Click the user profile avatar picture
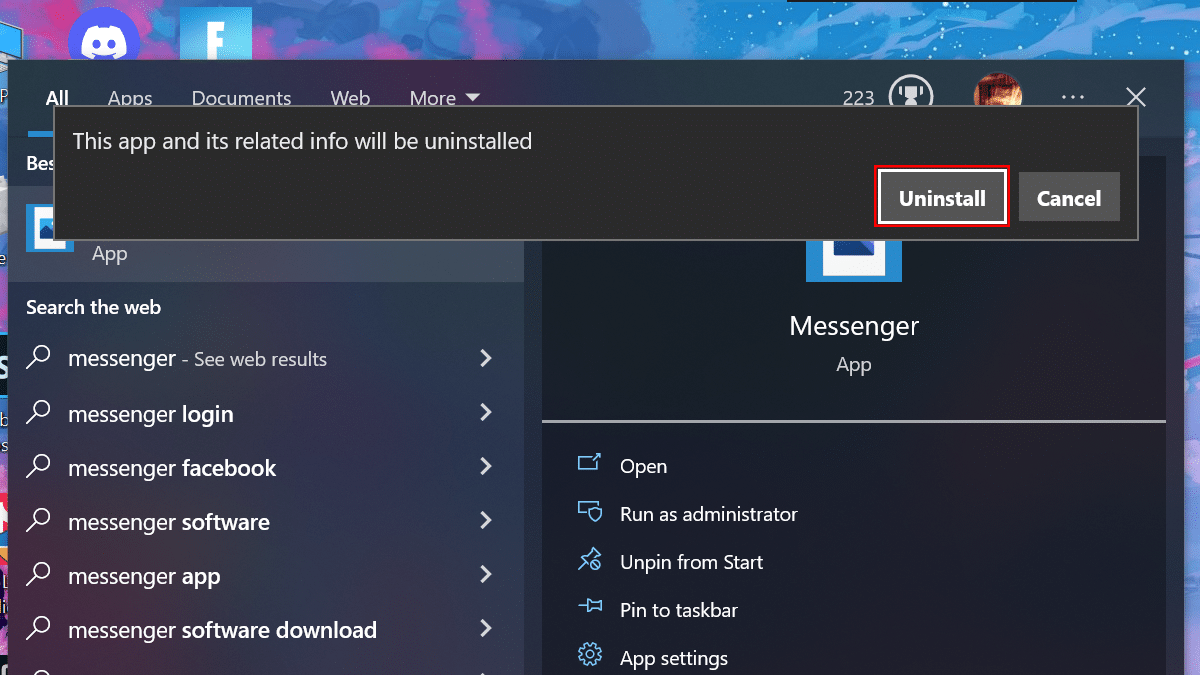The height and width of the screenshot is (675, 1200). (x=997, y=96)
